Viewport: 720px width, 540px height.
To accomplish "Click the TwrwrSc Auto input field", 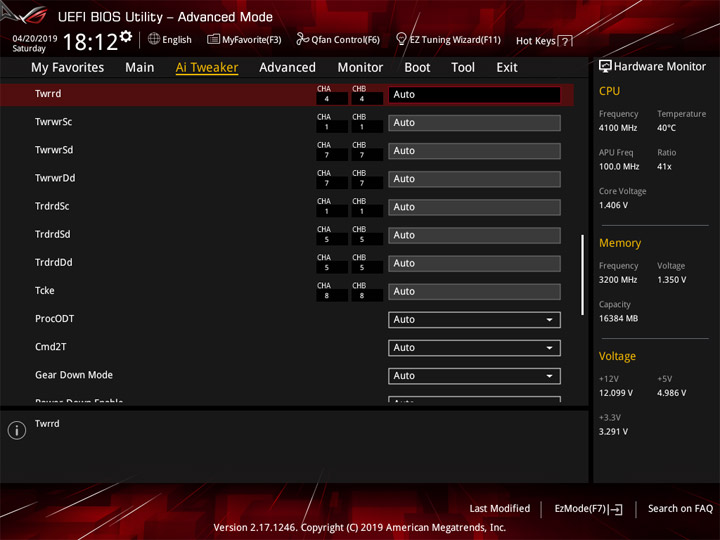I will point(474,123).
